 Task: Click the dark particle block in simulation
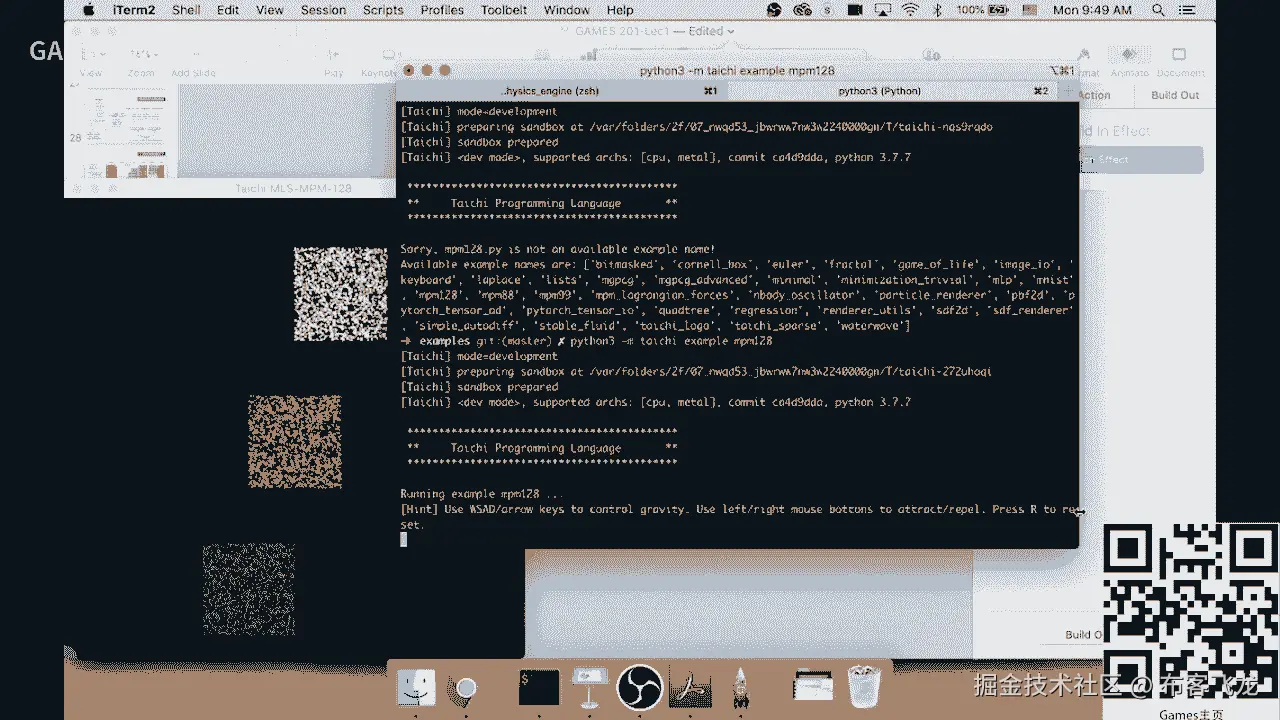[x=249, y=589]
